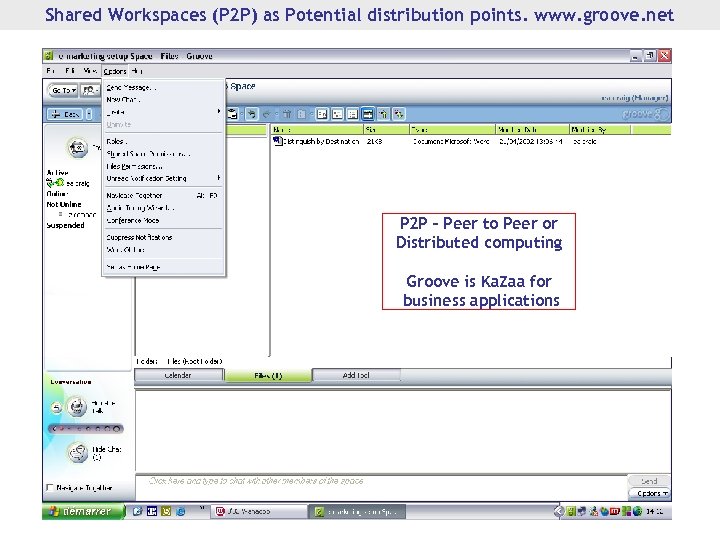Open the Go To dropdown button
Image resolution: width=720 pixels, height=540 pixels.
coord(63,90)
